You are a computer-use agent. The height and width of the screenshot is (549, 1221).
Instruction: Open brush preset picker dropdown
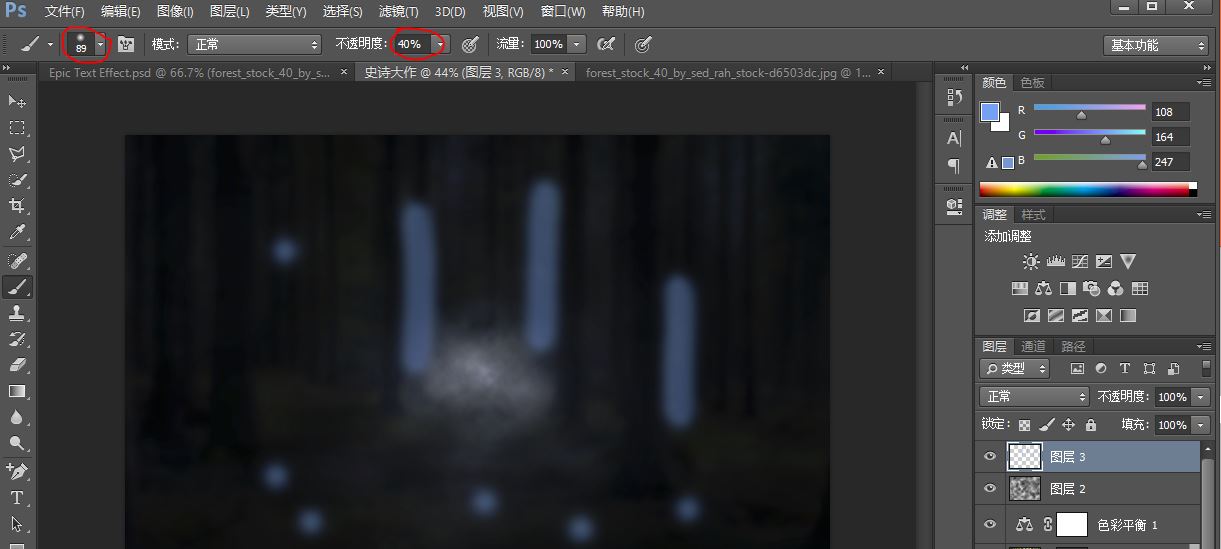pyautogui.click(x=100, y=44)
